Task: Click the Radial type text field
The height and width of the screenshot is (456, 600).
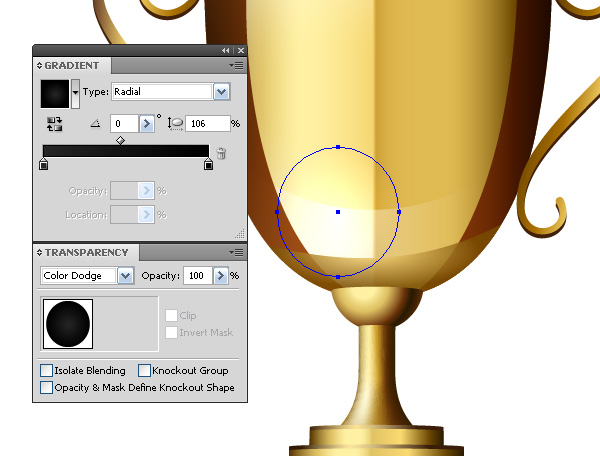Action: (162, 92)
